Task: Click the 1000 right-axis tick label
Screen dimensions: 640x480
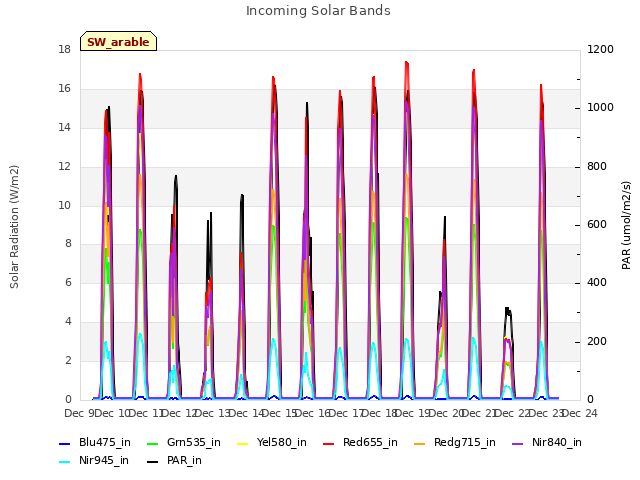Action: coord(600,108)
